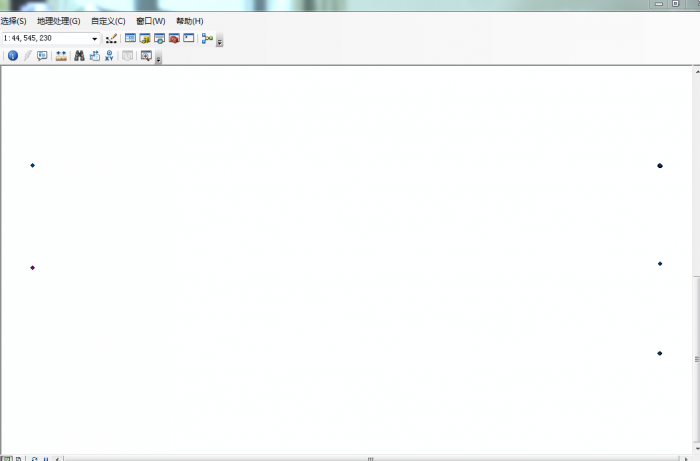Open the Python window icon

[x=188, y=39]
